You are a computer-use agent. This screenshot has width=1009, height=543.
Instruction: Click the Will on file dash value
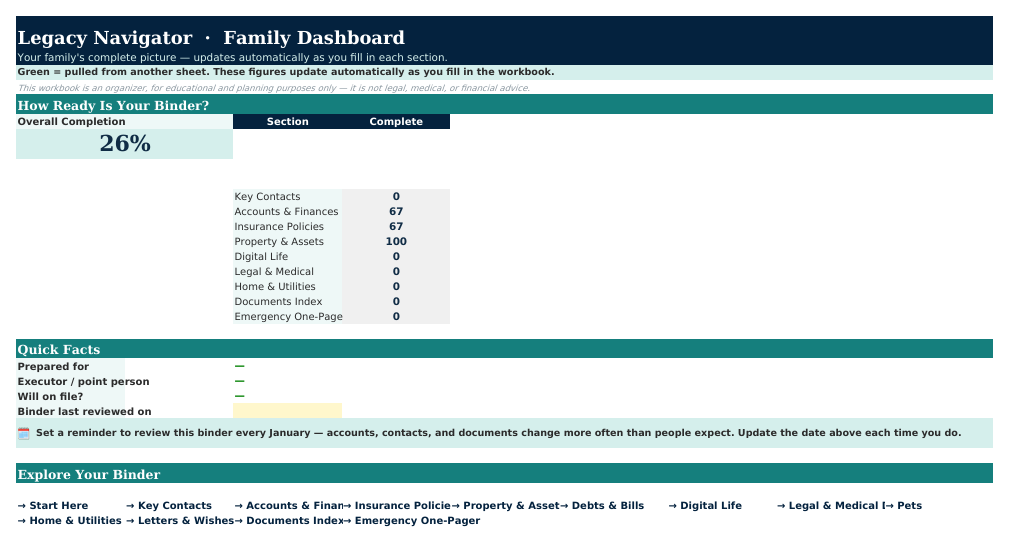(x=239, y=396)
